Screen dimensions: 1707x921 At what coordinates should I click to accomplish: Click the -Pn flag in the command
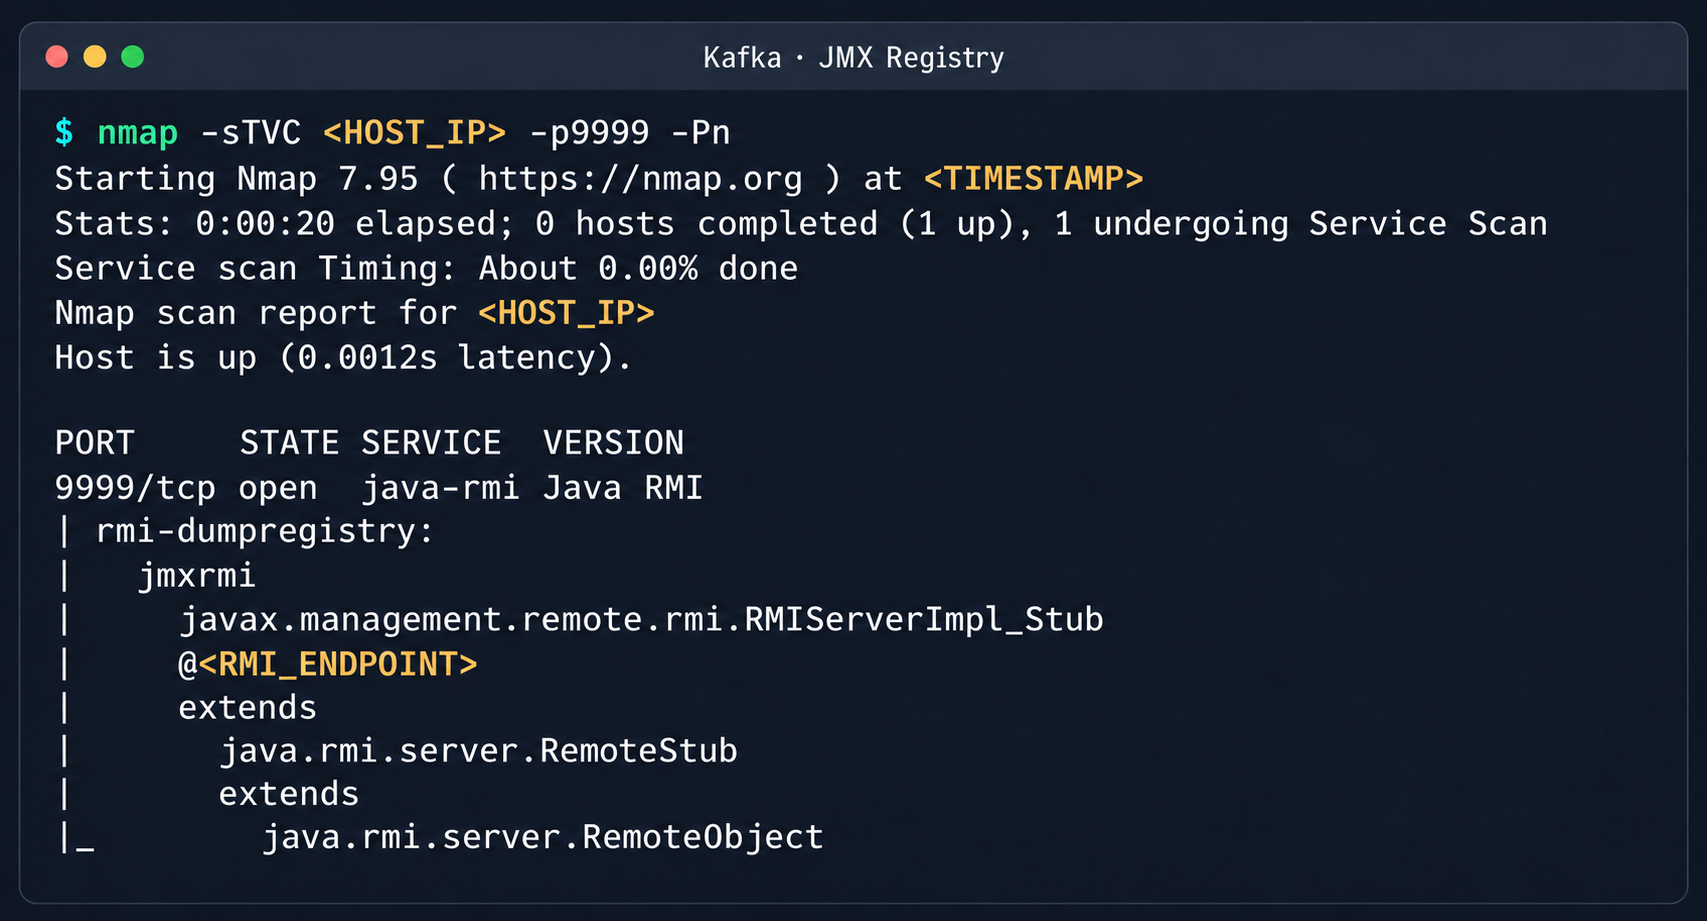pos(700,133)
